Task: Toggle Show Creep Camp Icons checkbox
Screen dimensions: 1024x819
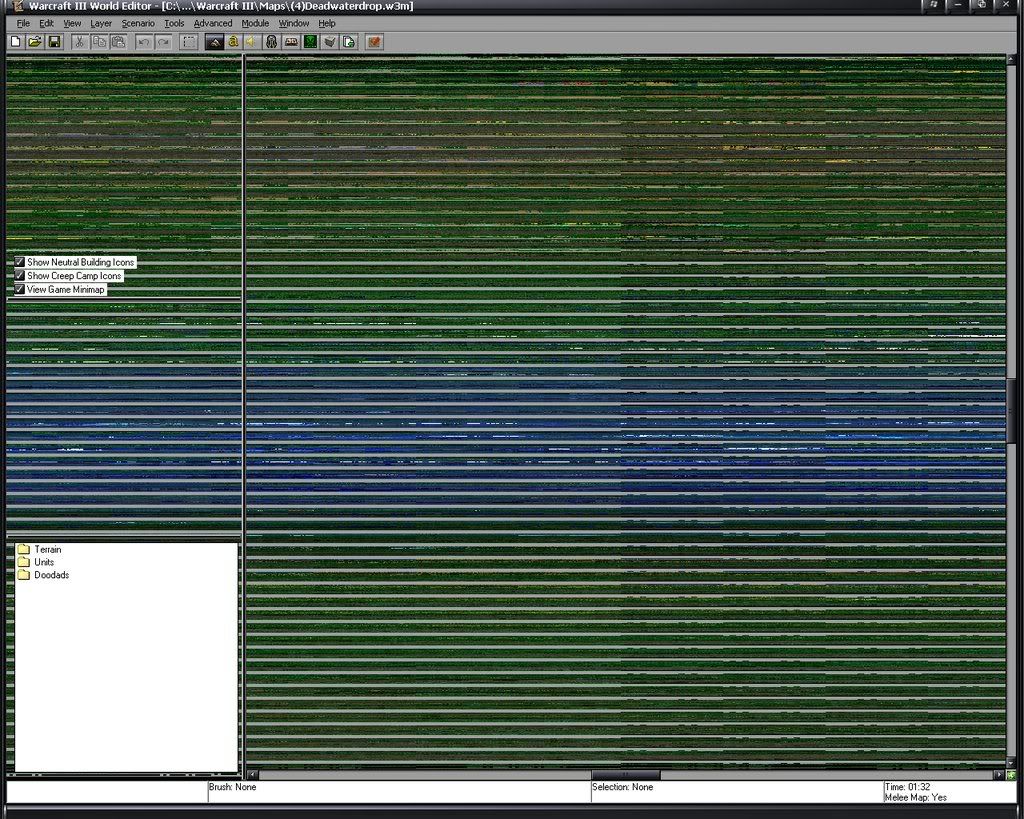Action: (20, 276)
